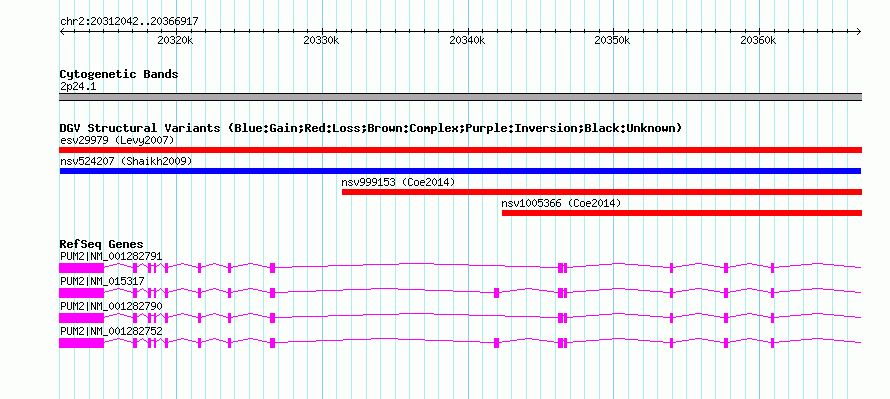Click the DGV Structural Variants track title
The height and width of the screenshot is (399, 890).
point(371,128)
